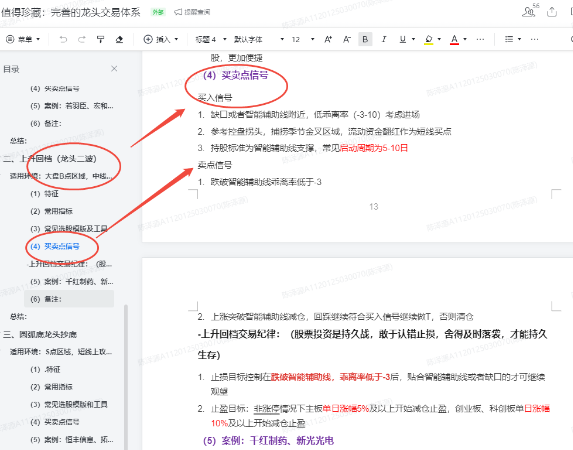Viewport: 573px width, 450px height.
Task: Jump to outline item (5) 案例：恒丰信息
Action: point(72,439)
